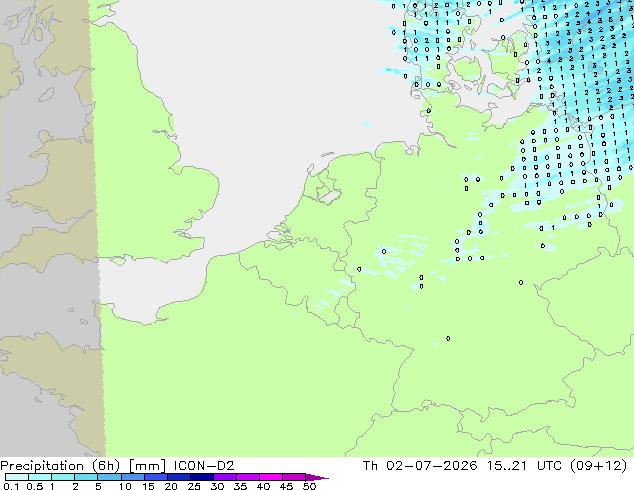Image resolution: width=634 pixels, height=490 pixels.
Task: Click the "Precipitation (6h)" title text
Action: tap(60, 466)
